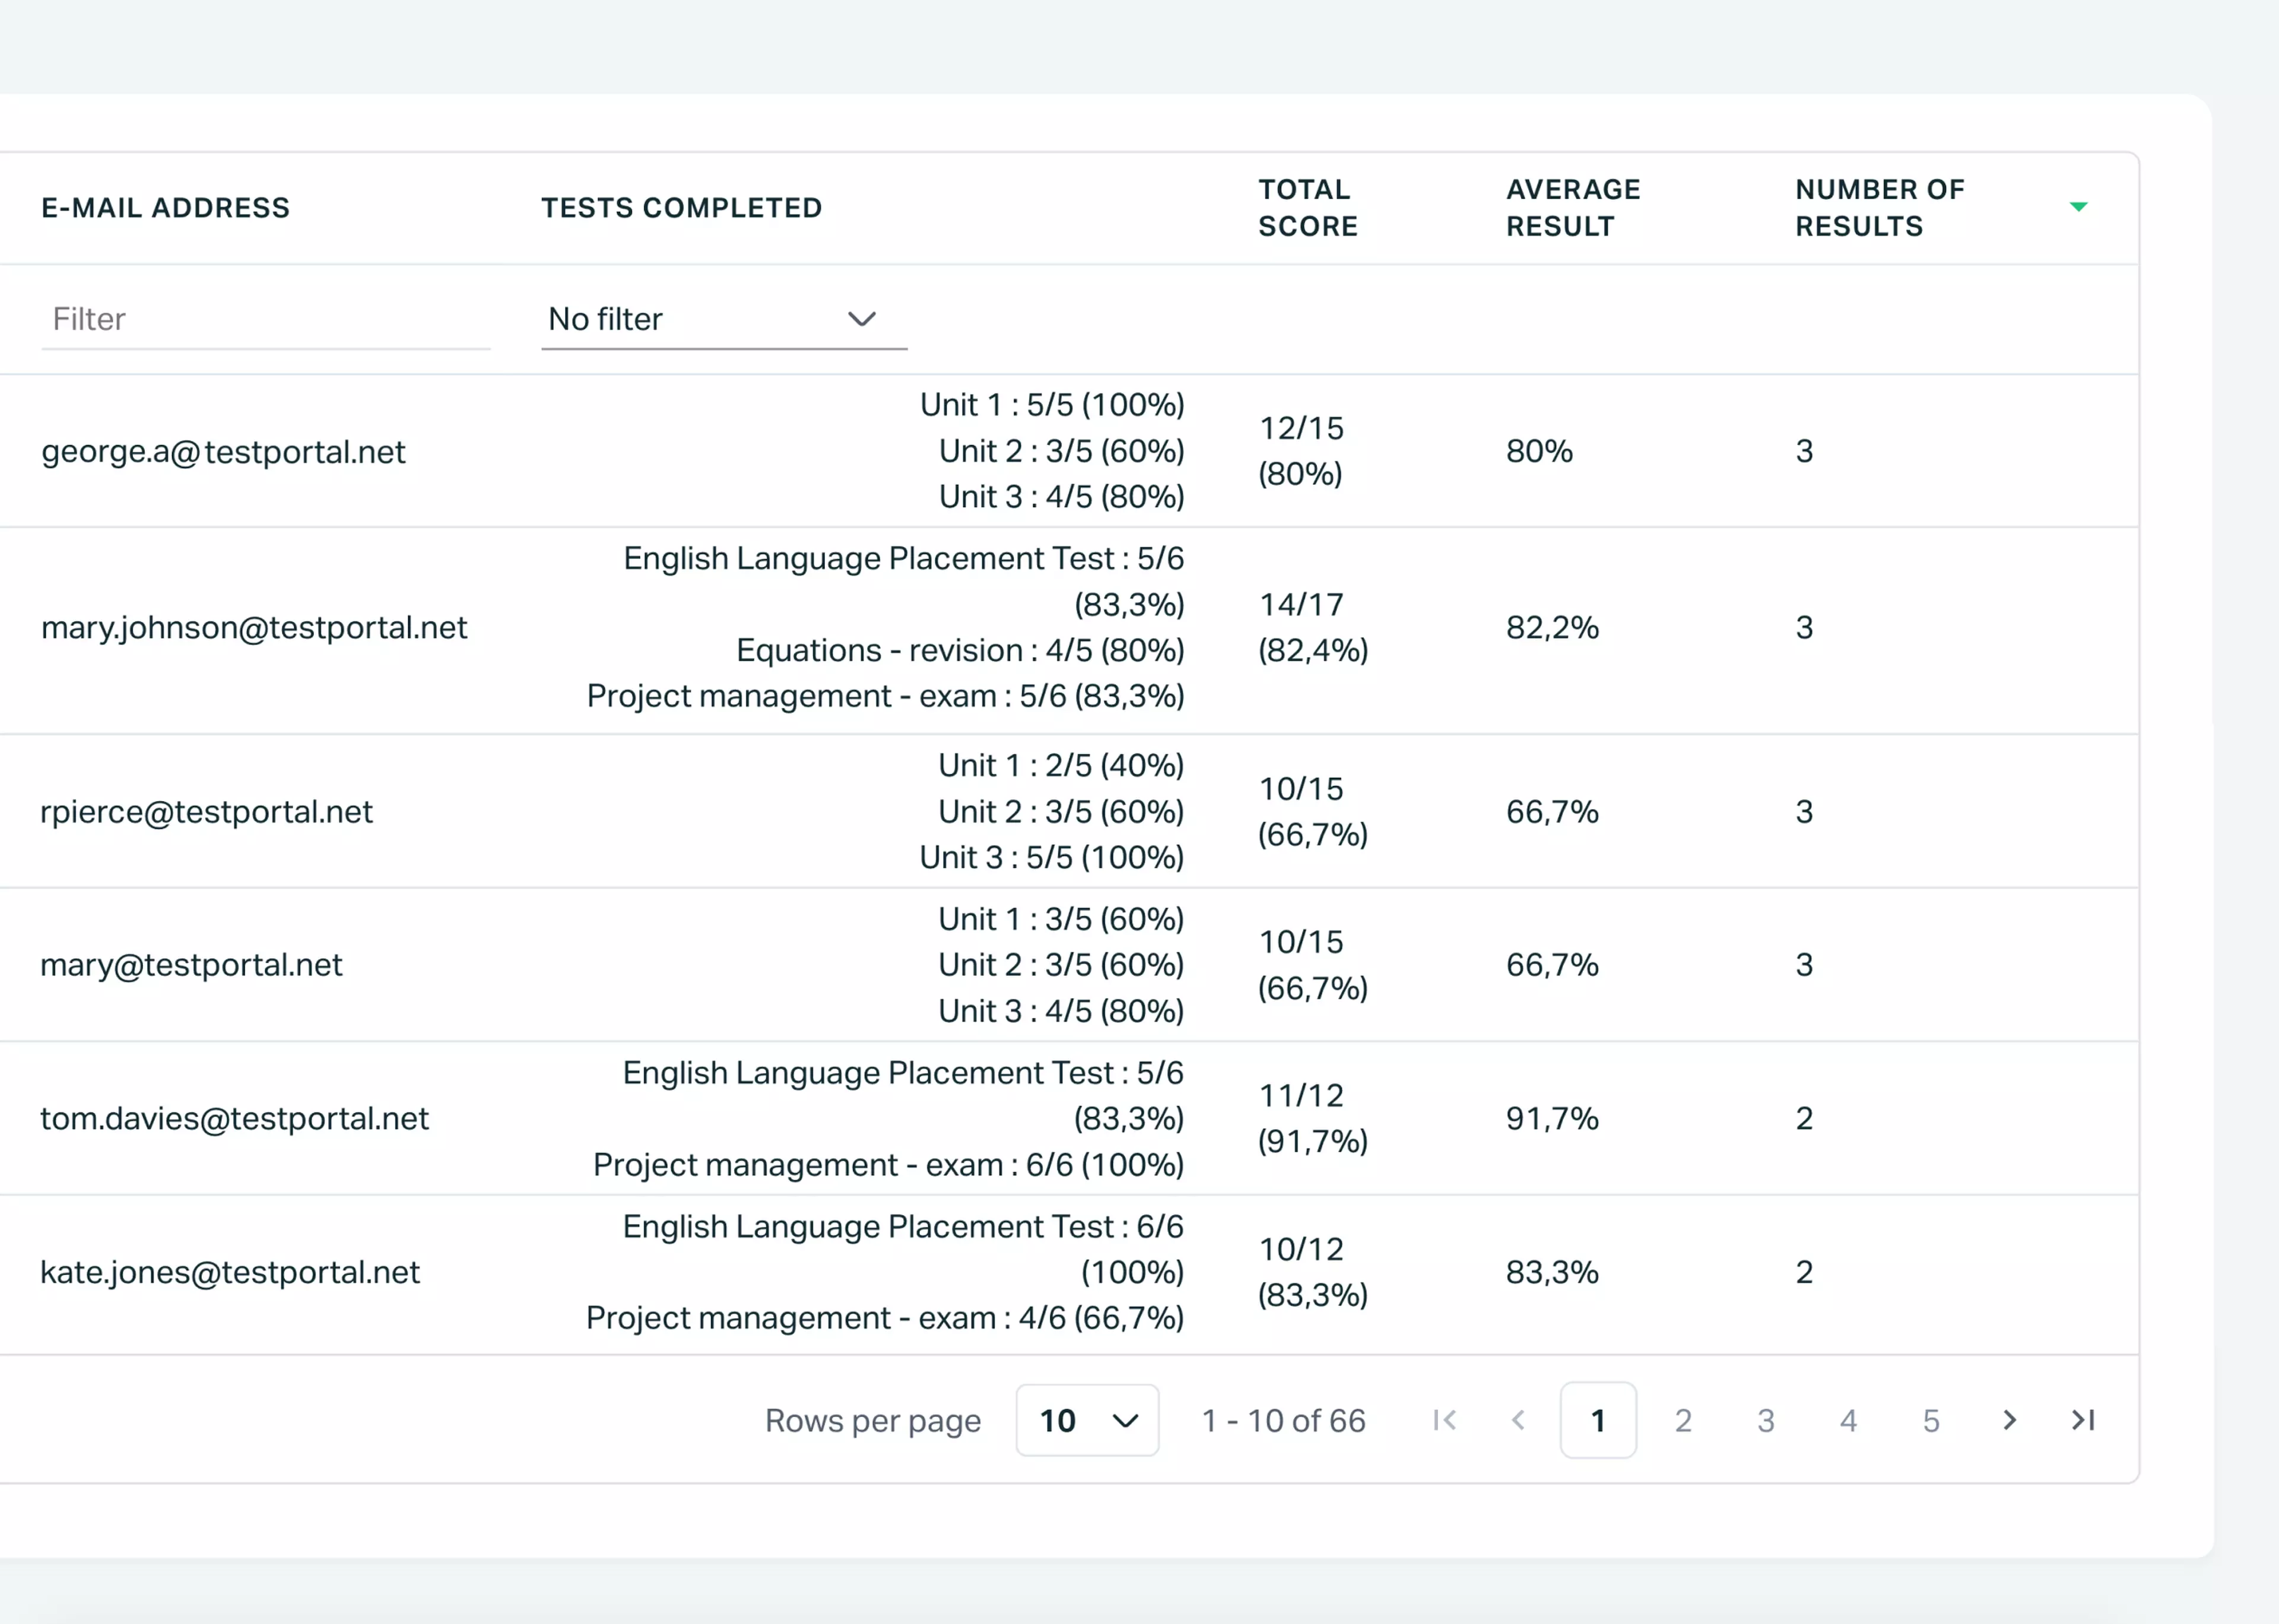Click the Tests Completed column header

[x=682, y=207]
